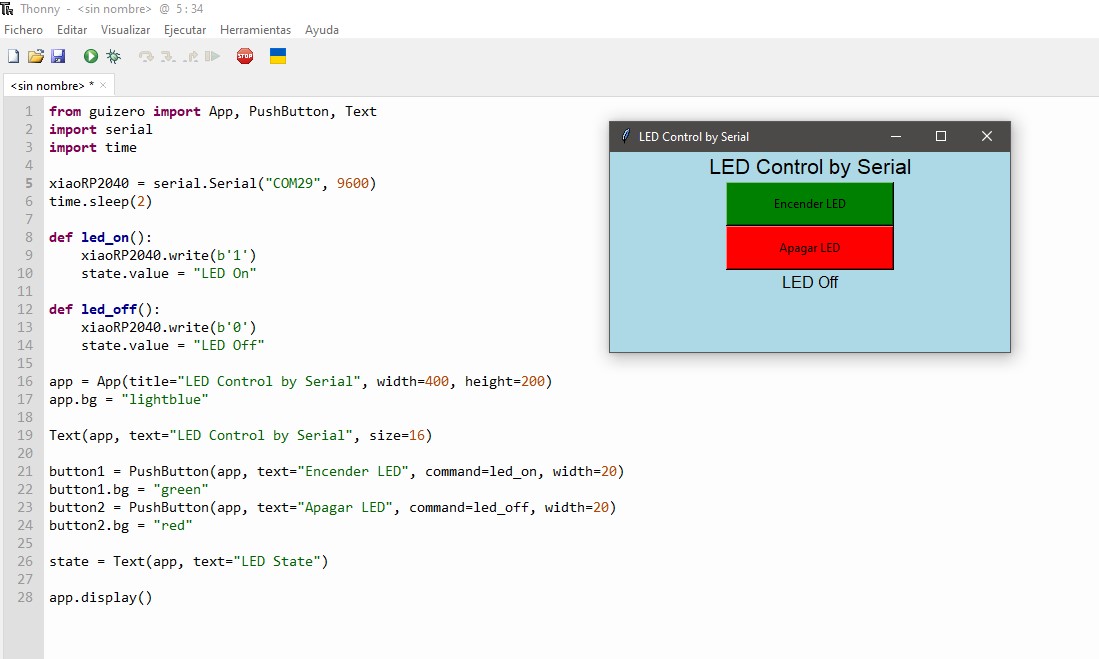Click the New file icon in toolbar
This screenshot has width=1099, height=659.
tap(13, 56)
